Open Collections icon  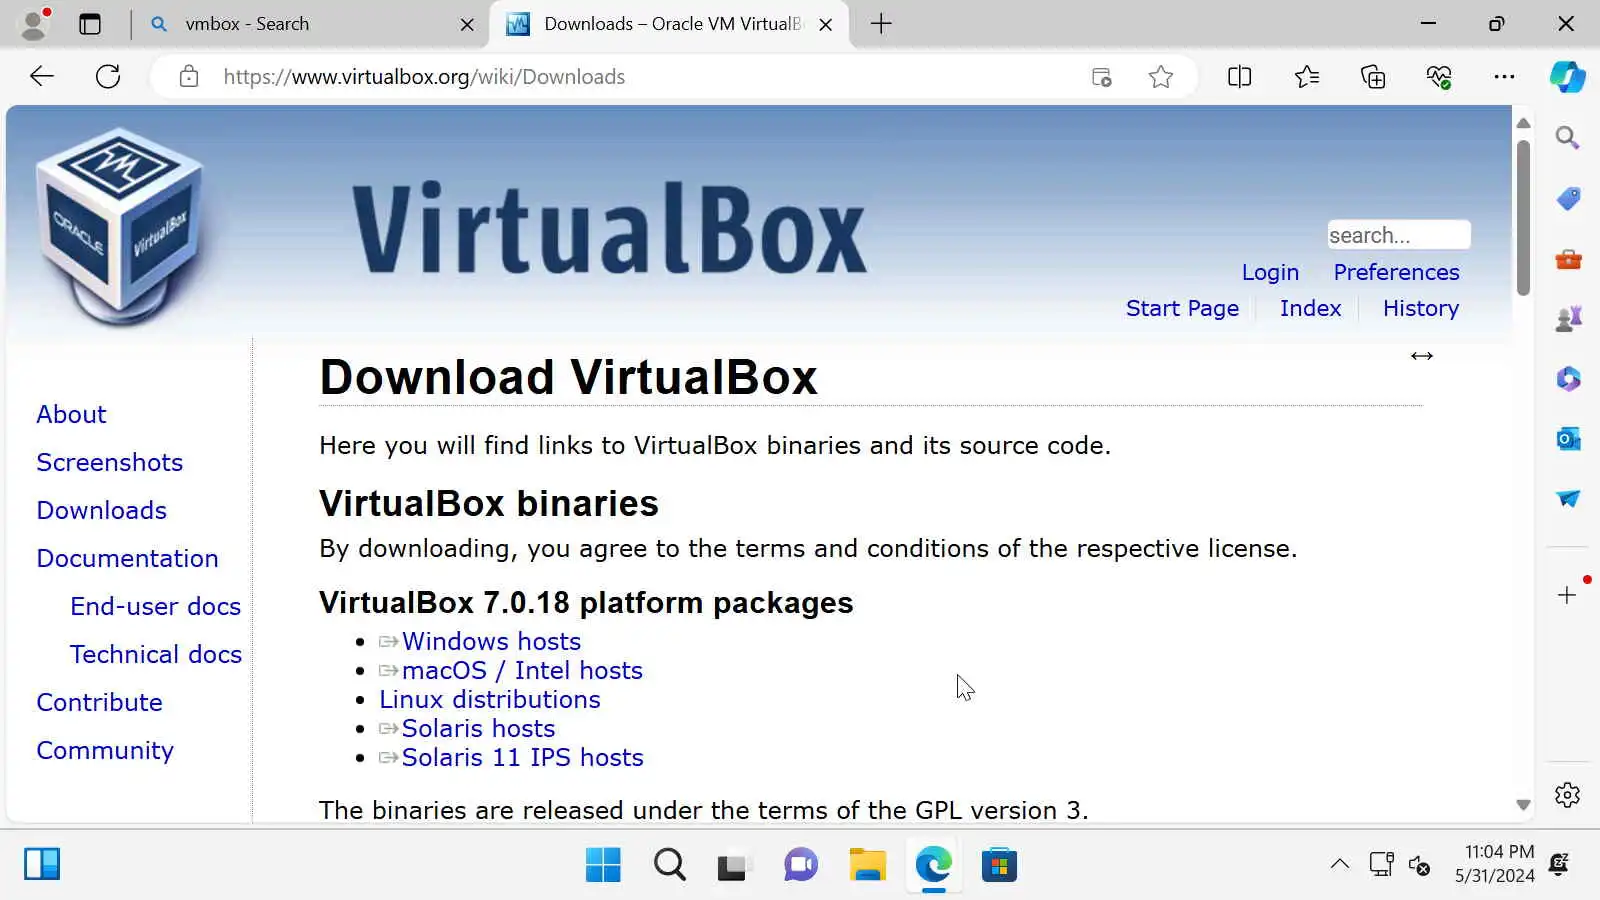1373,77
